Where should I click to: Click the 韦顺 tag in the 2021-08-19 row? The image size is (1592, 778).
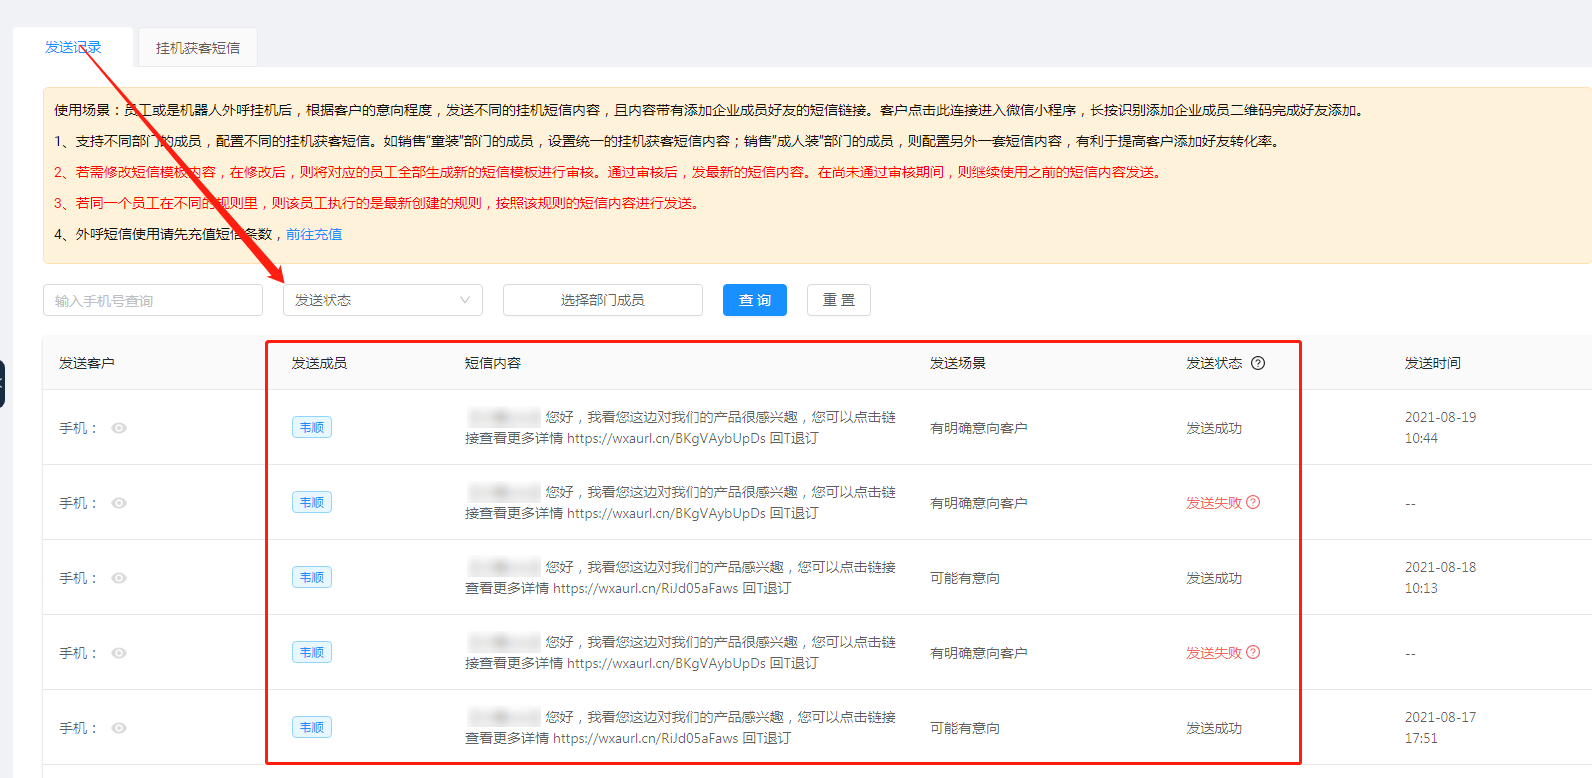pos(312,427)
